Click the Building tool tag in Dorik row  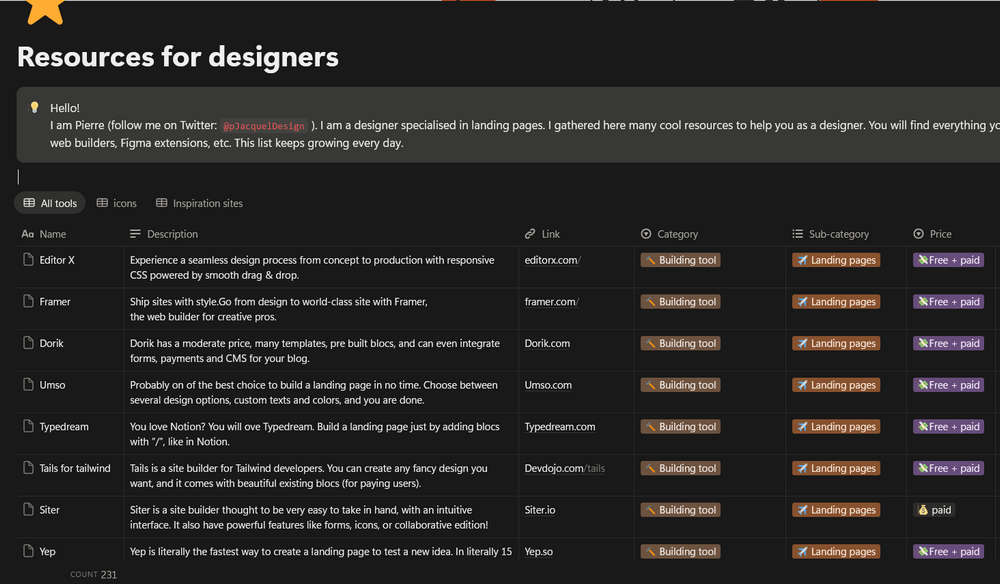680,343
